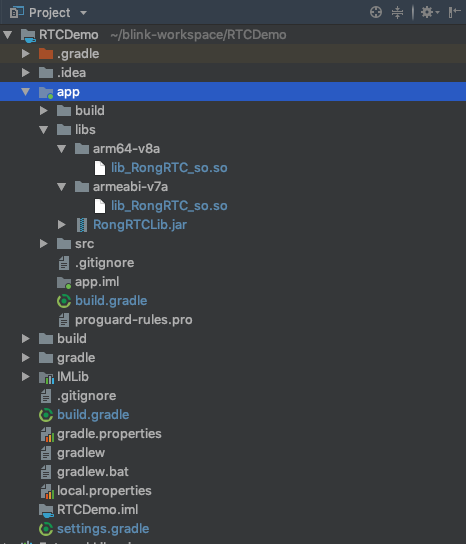Click the scroll from source target icon

(376, 12)
